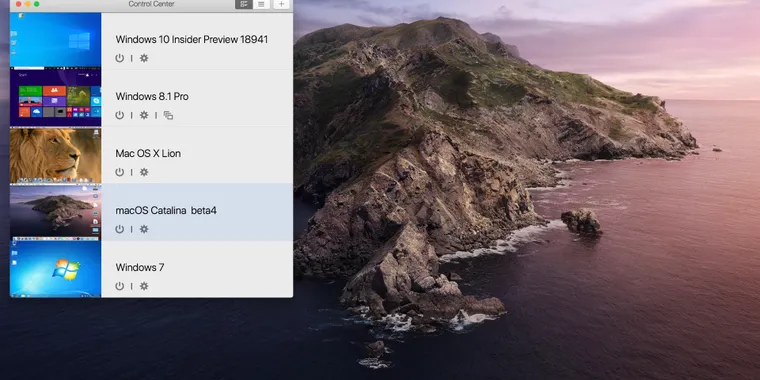
Task: Click snapshots icon for Windows 8.1 Pro
Action: 168,115
